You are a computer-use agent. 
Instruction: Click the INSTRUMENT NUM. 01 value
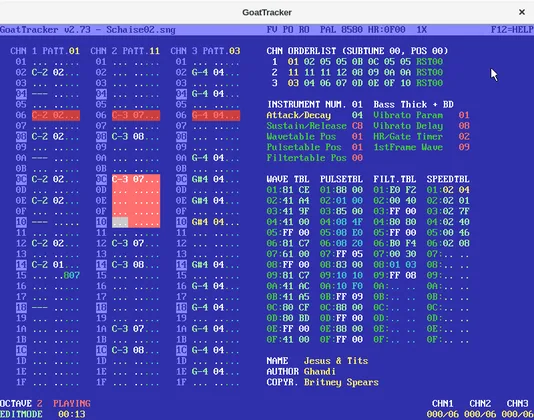click(x=357, y=105)
